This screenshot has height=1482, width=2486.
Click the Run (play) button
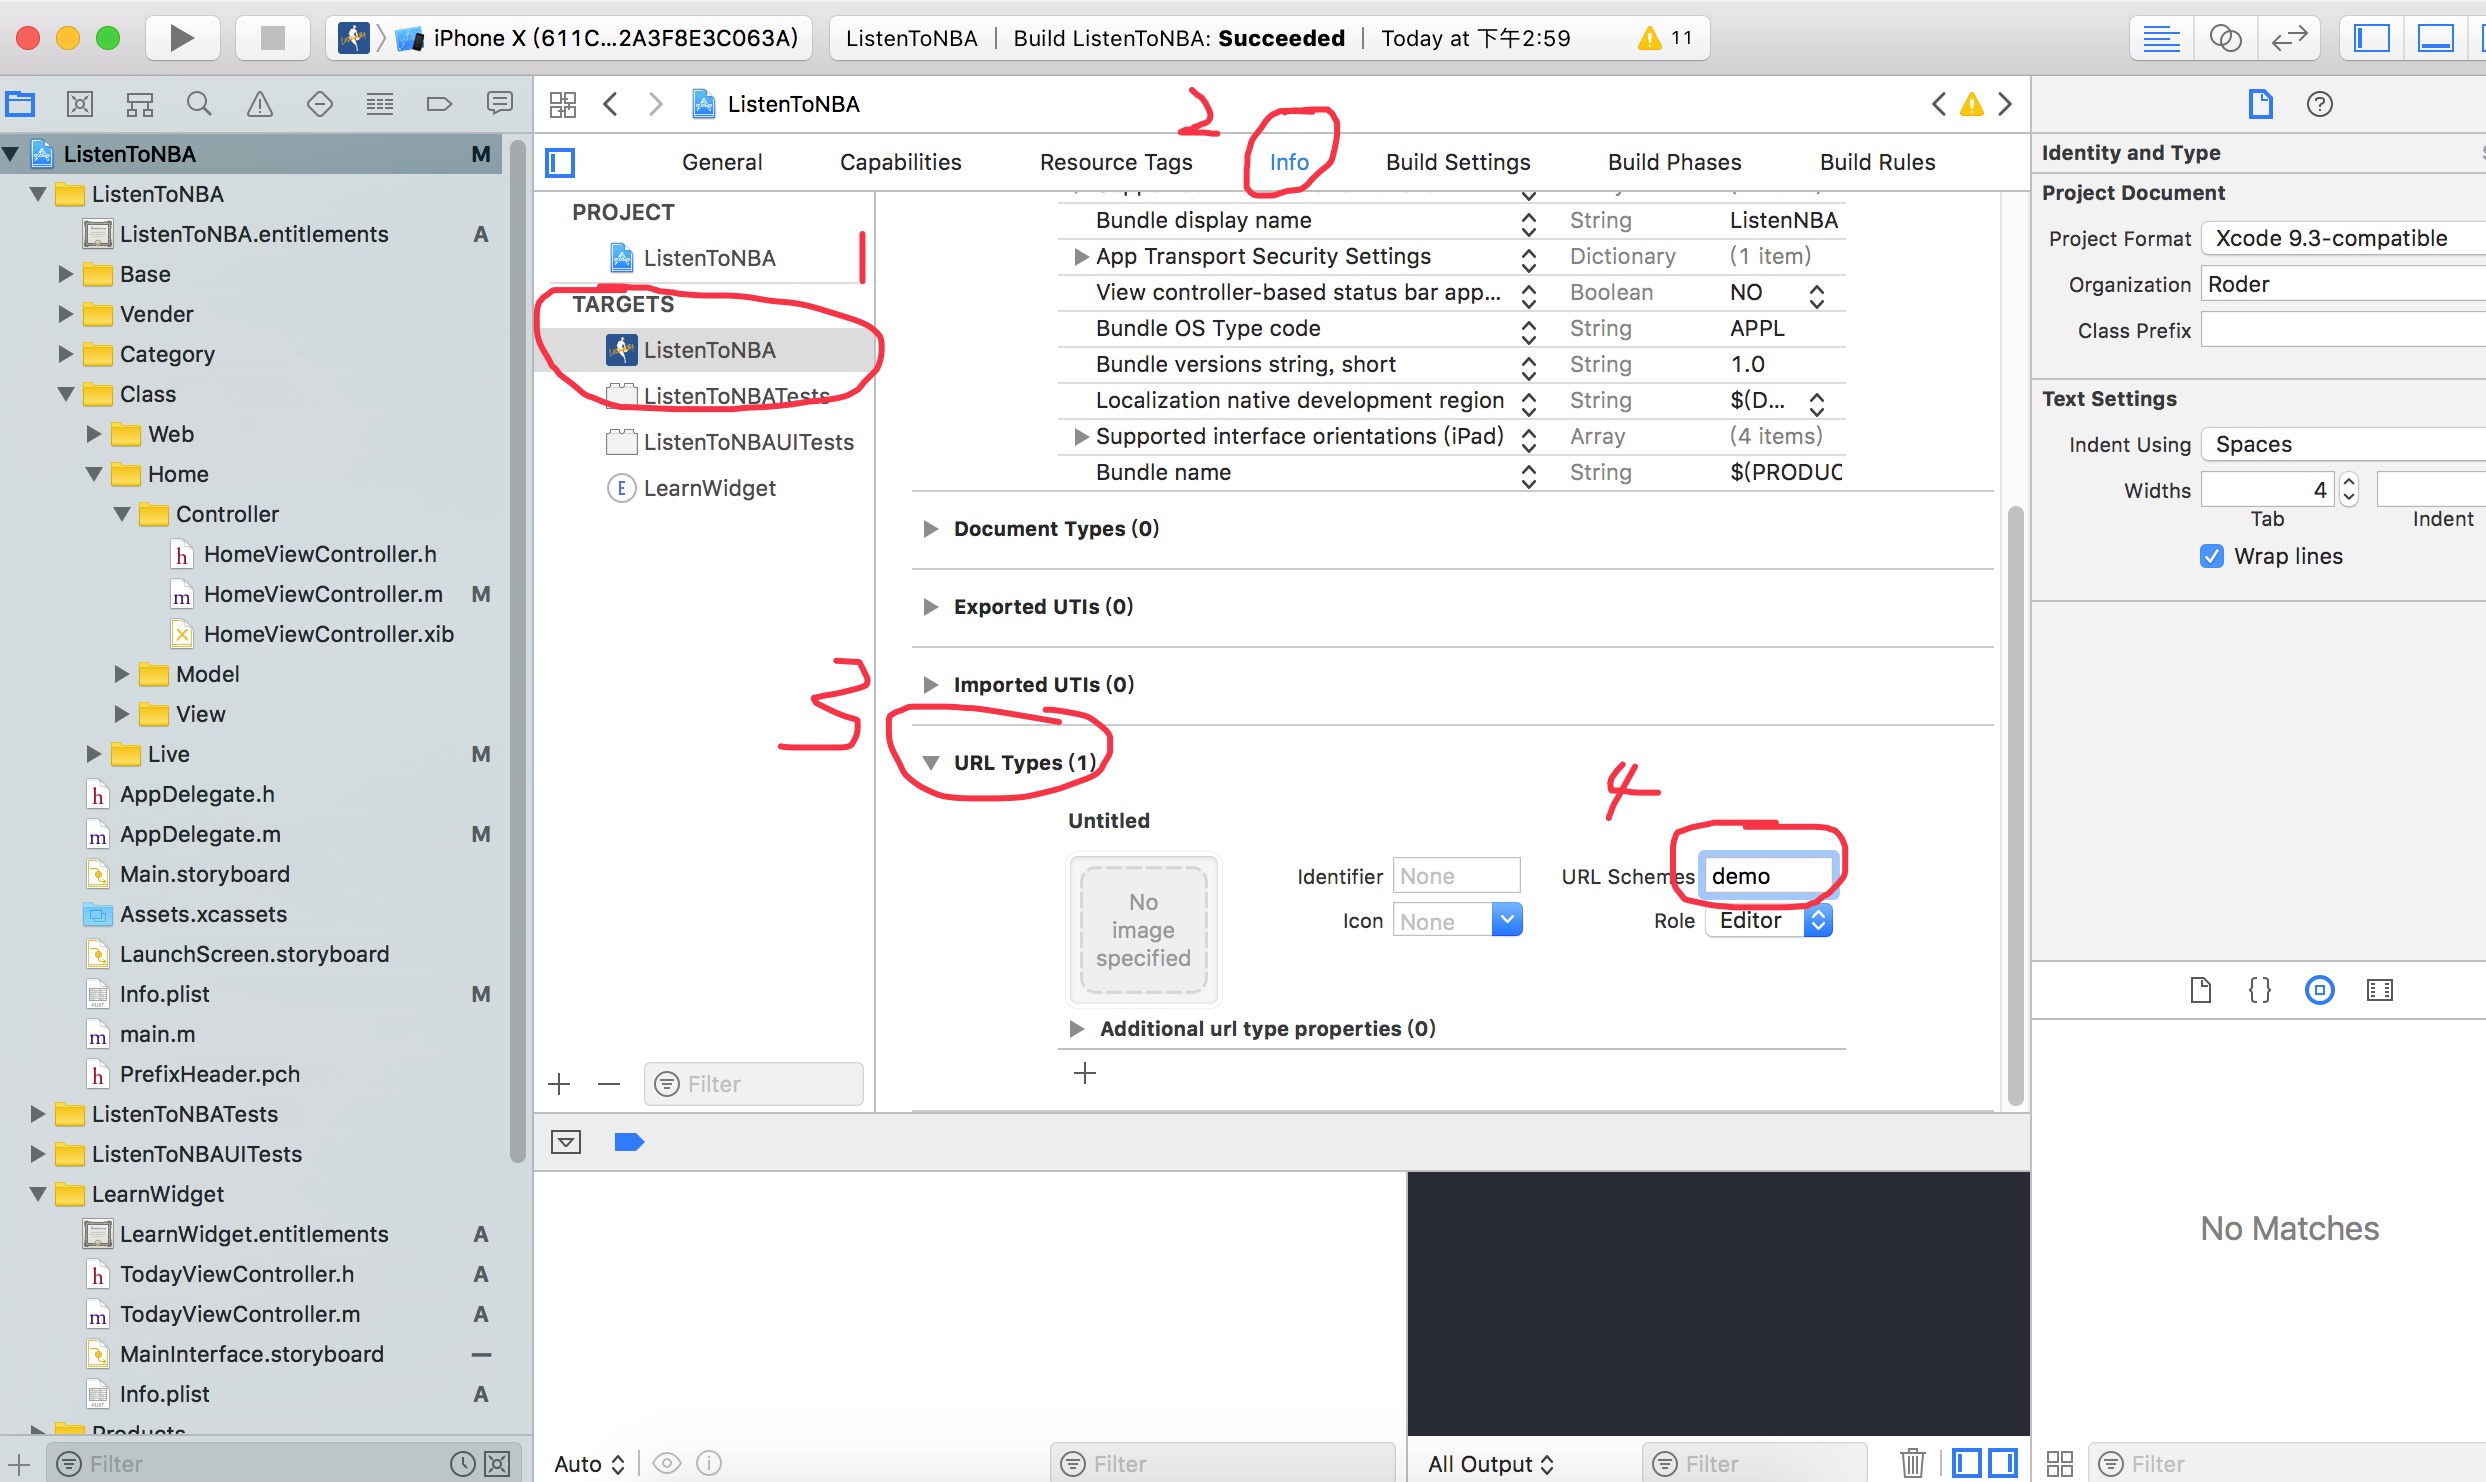pos(181,38)
